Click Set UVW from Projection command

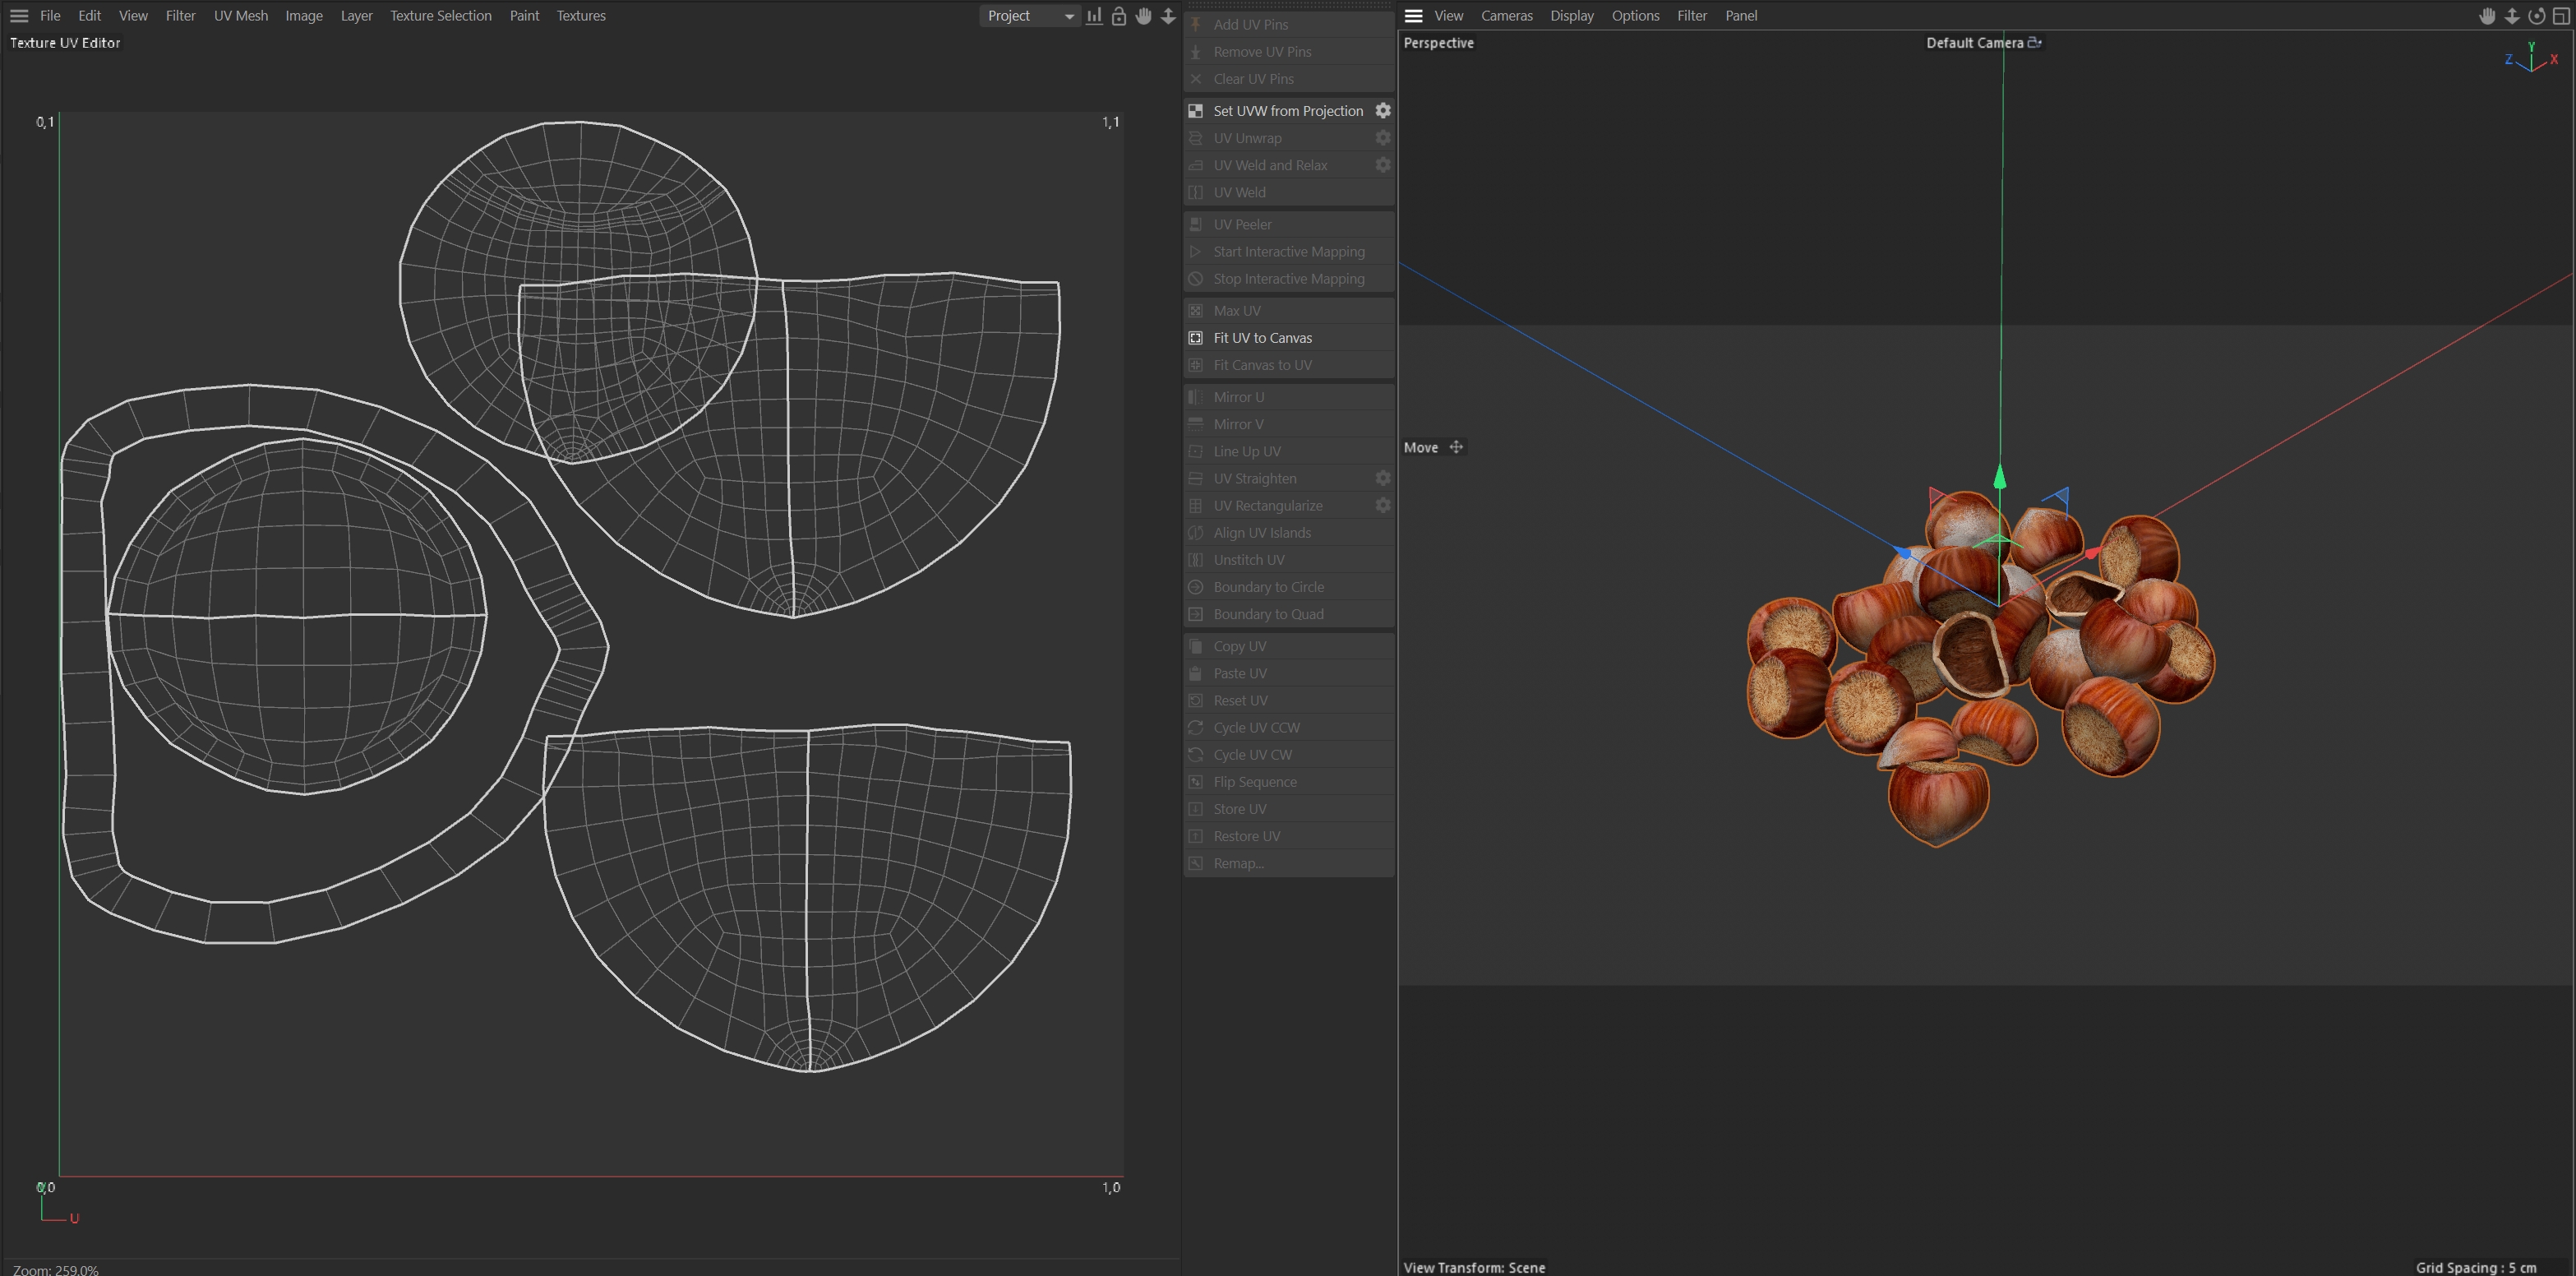click(1287, 111)
